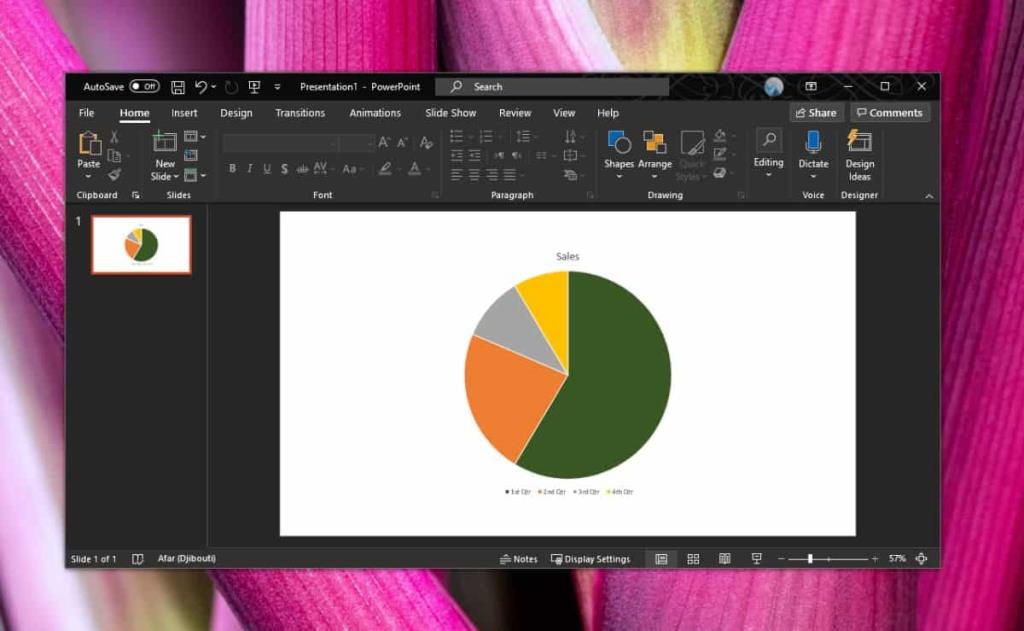Expand the New Slide dropdown
The width and height of the screenshot is (1024, 631).
[x=175, y=177]
